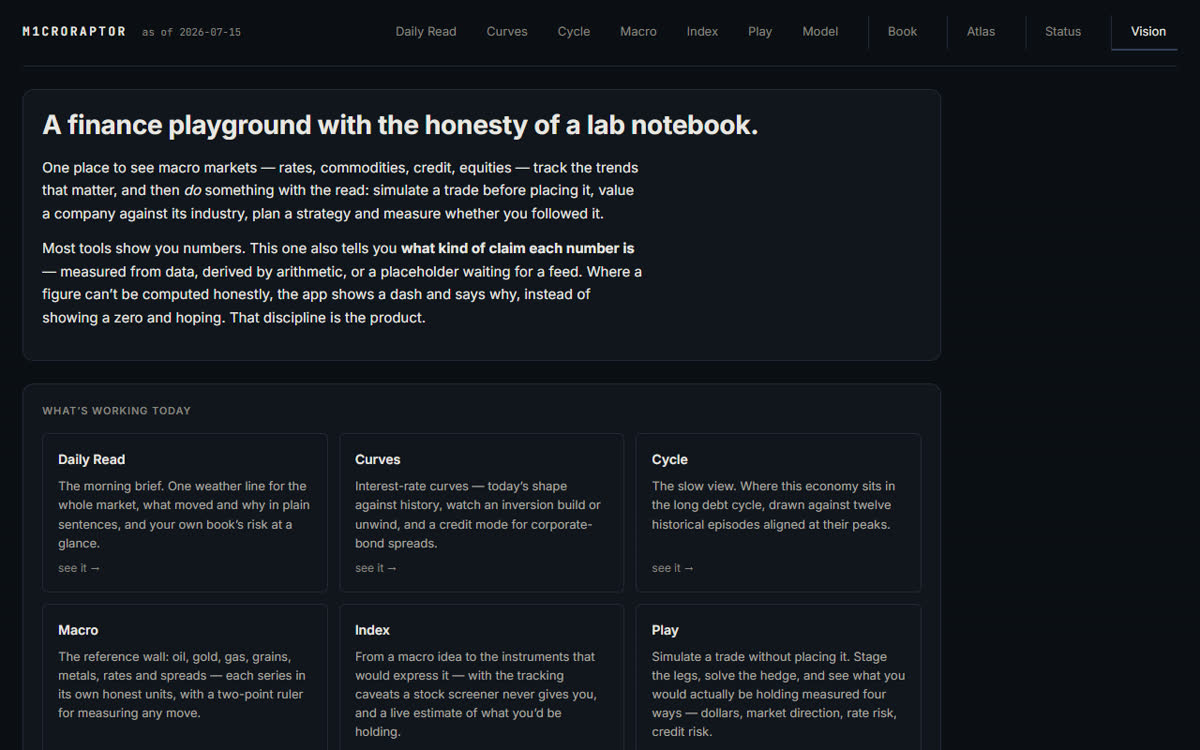Open the Model nav tab

pyautogui.click(x=820, y=31)
